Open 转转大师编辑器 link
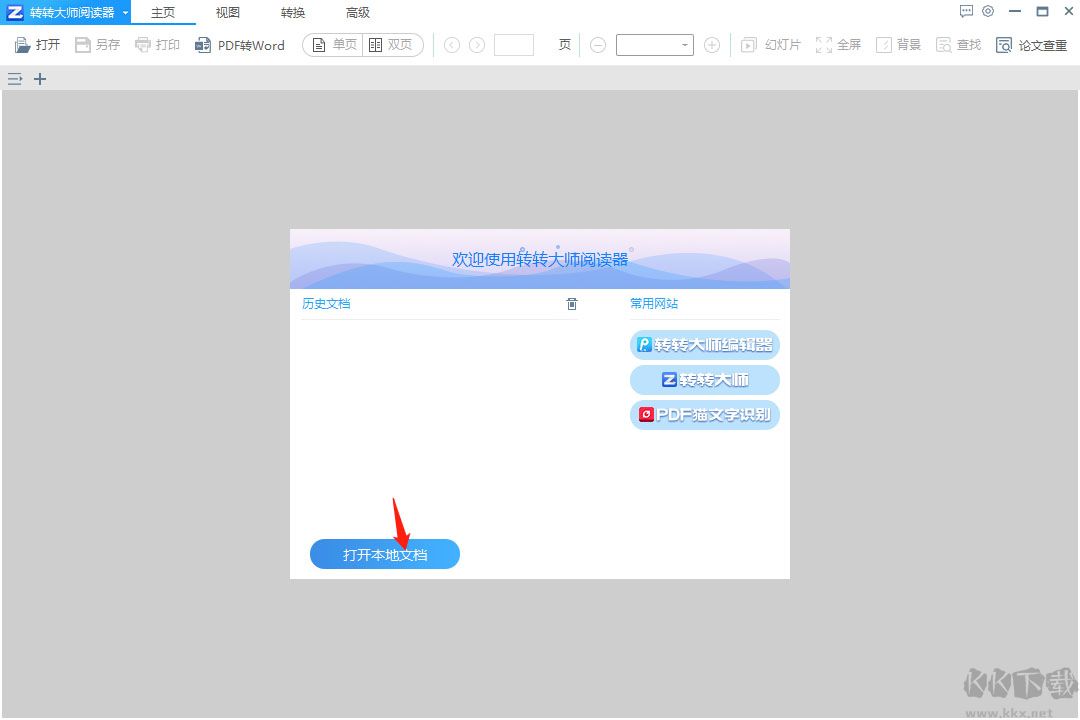Screen dimensions: 1080x720 (705, 344)
